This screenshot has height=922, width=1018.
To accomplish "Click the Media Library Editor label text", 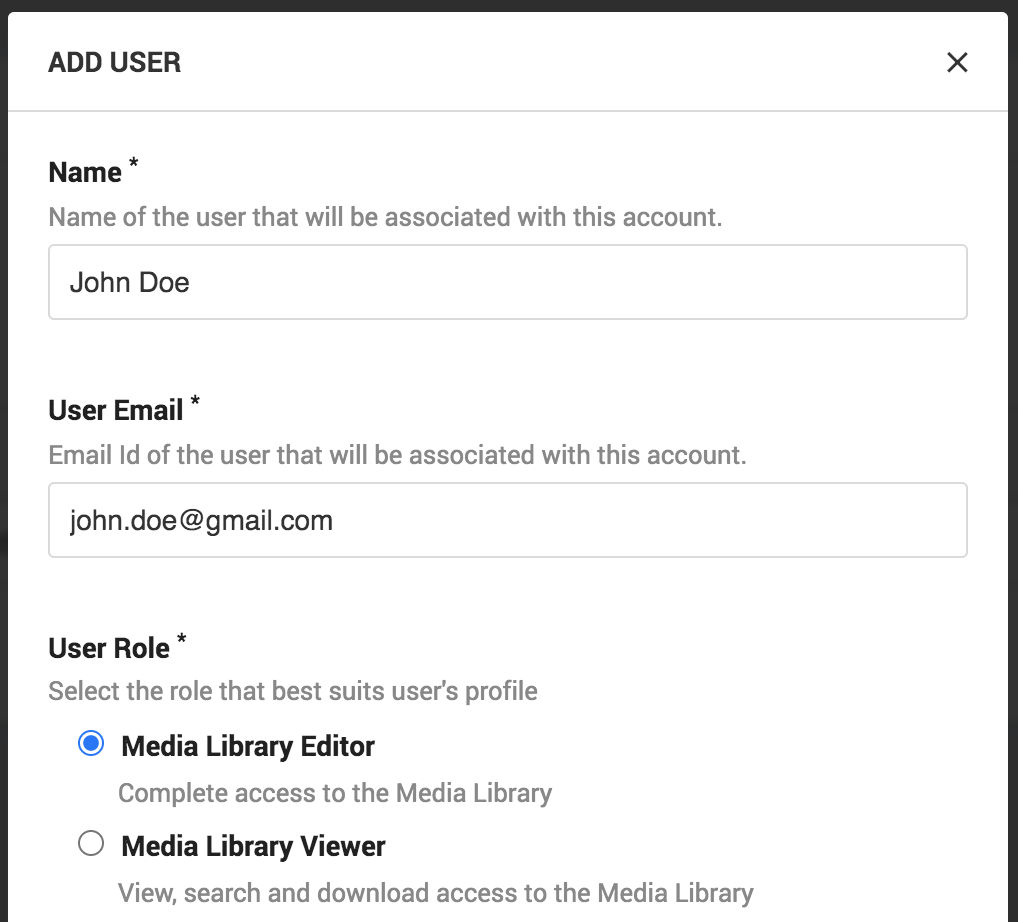I will 247,746.
